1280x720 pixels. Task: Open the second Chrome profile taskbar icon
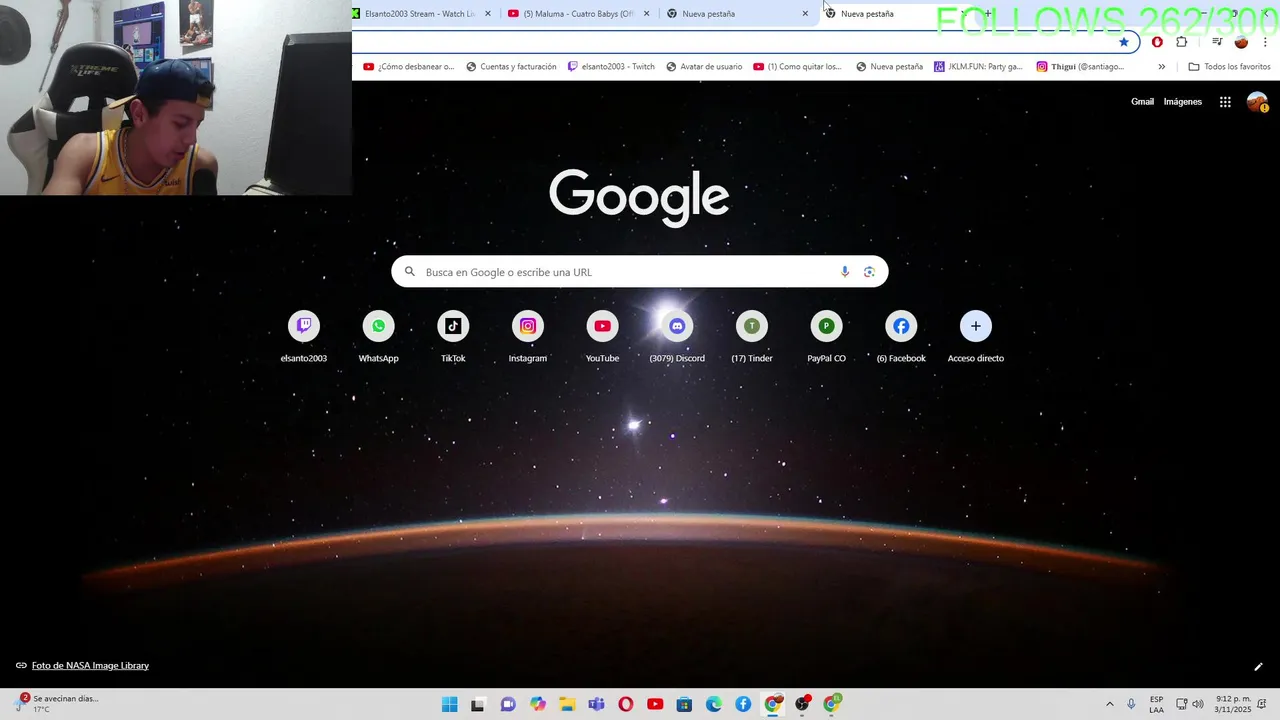[832, 704]
